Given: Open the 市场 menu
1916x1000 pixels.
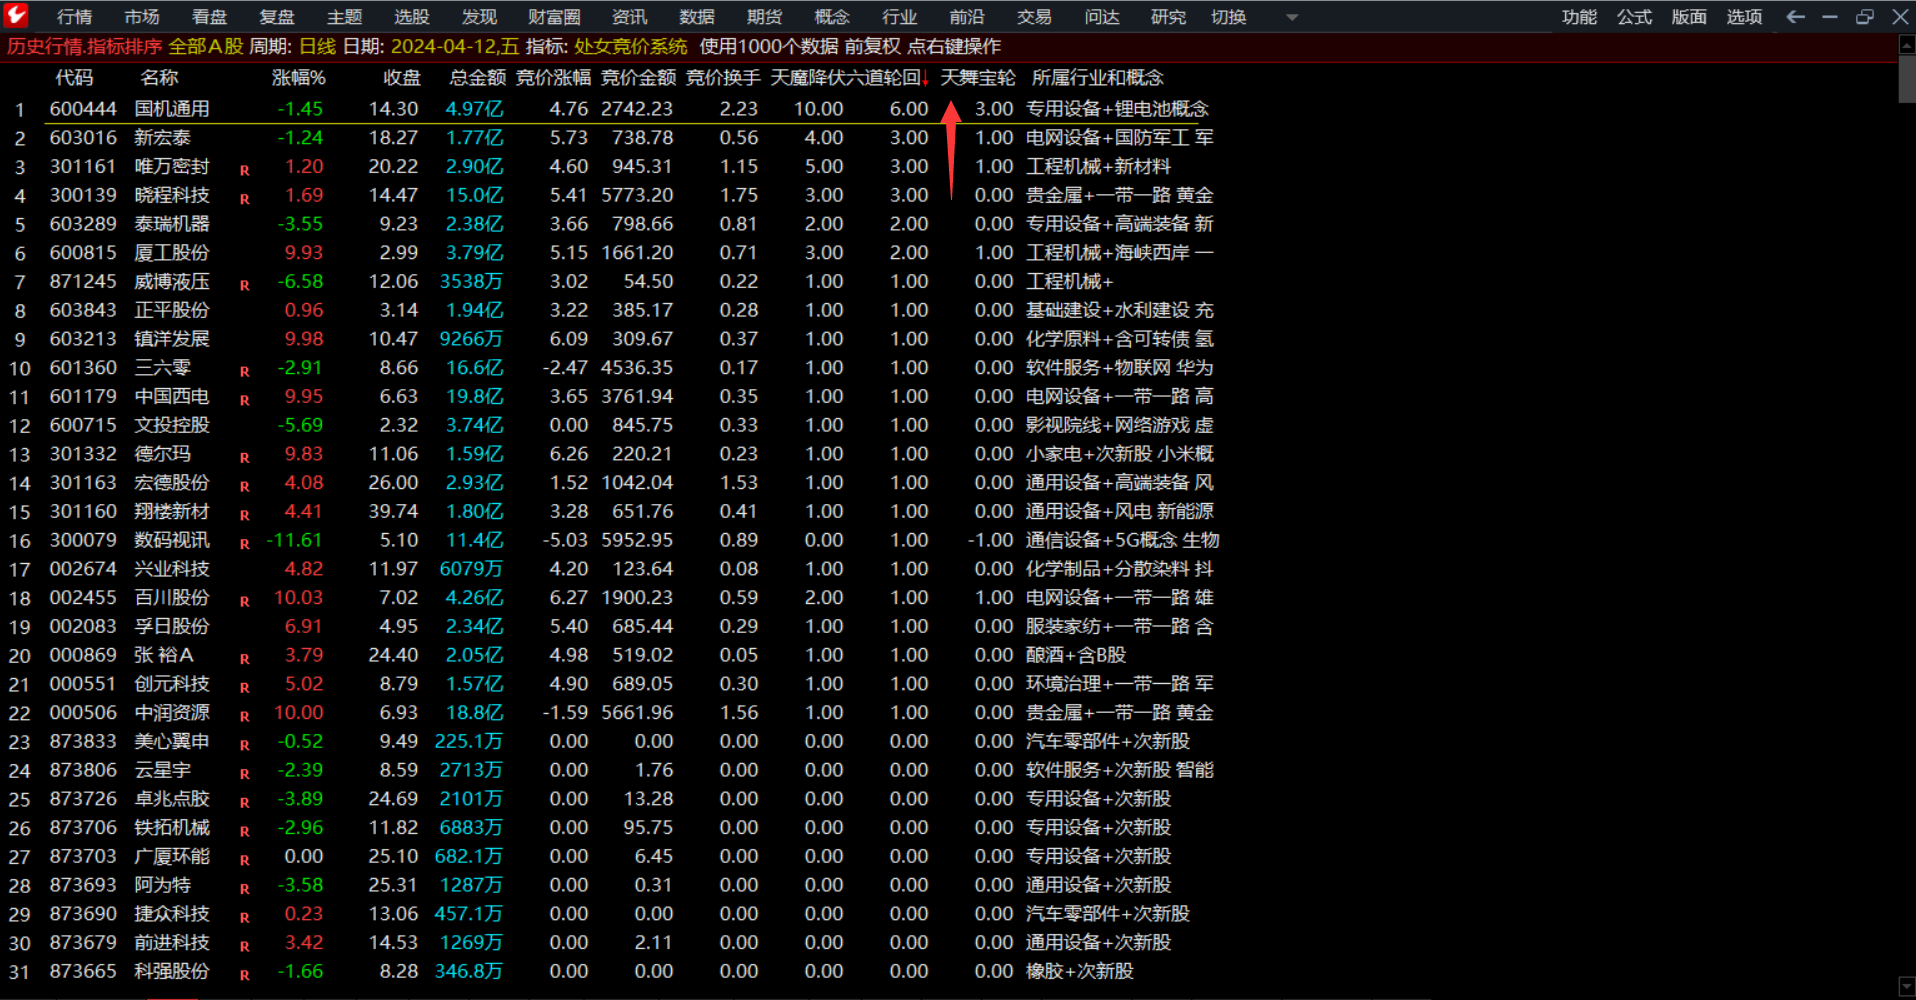Looking at the screenshot, I should pyautogui.click(x=142, y=17).
